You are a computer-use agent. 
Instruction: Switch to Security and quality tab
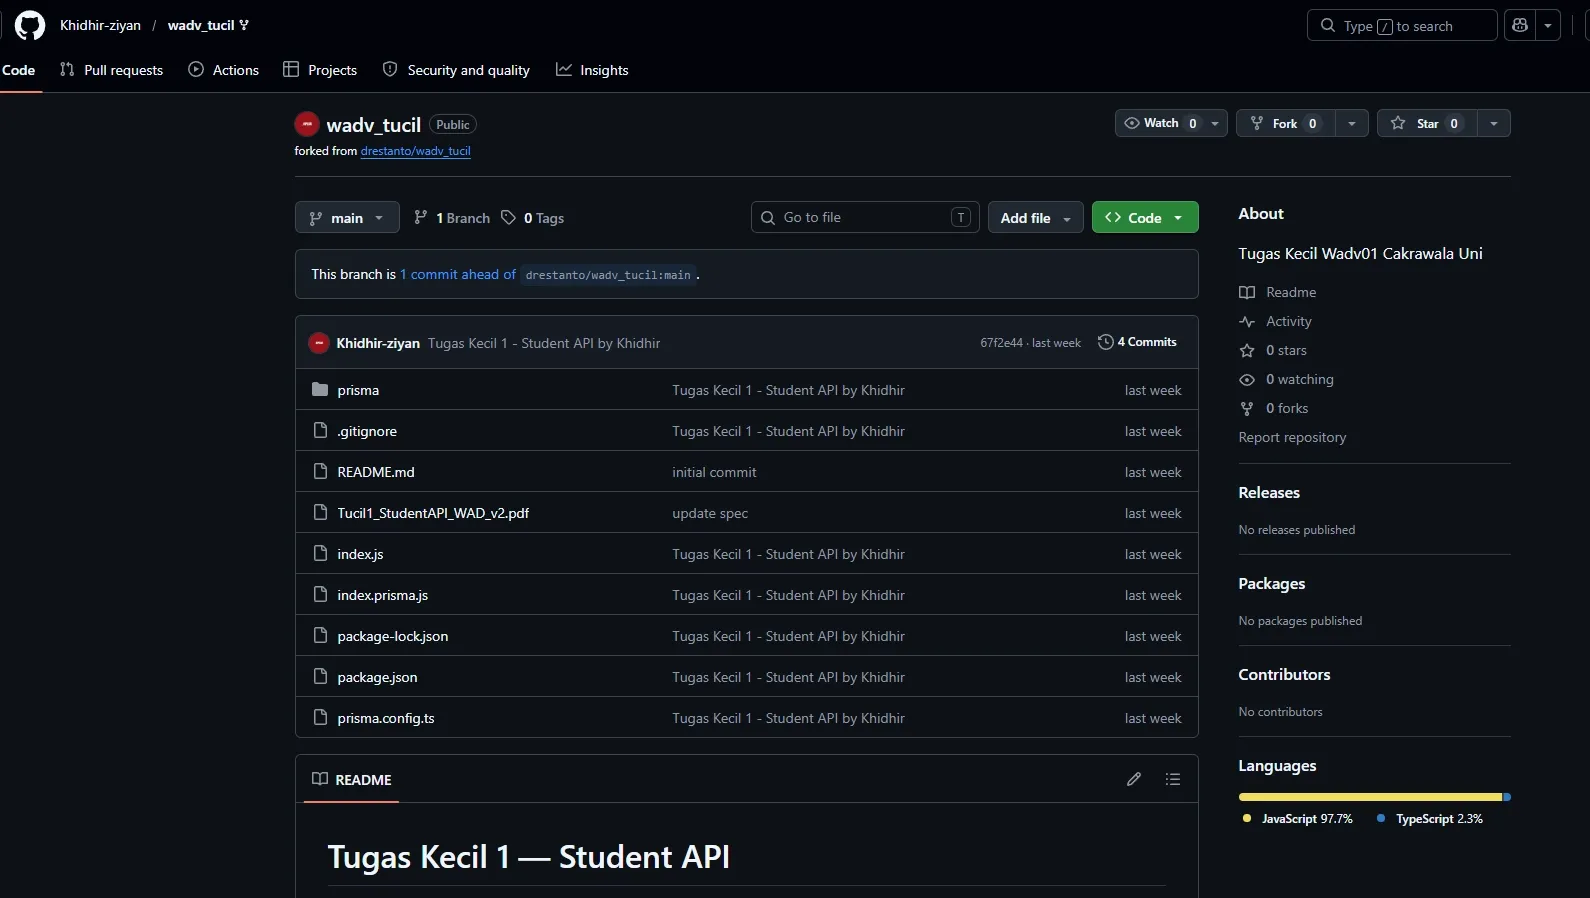click(456, 70)
